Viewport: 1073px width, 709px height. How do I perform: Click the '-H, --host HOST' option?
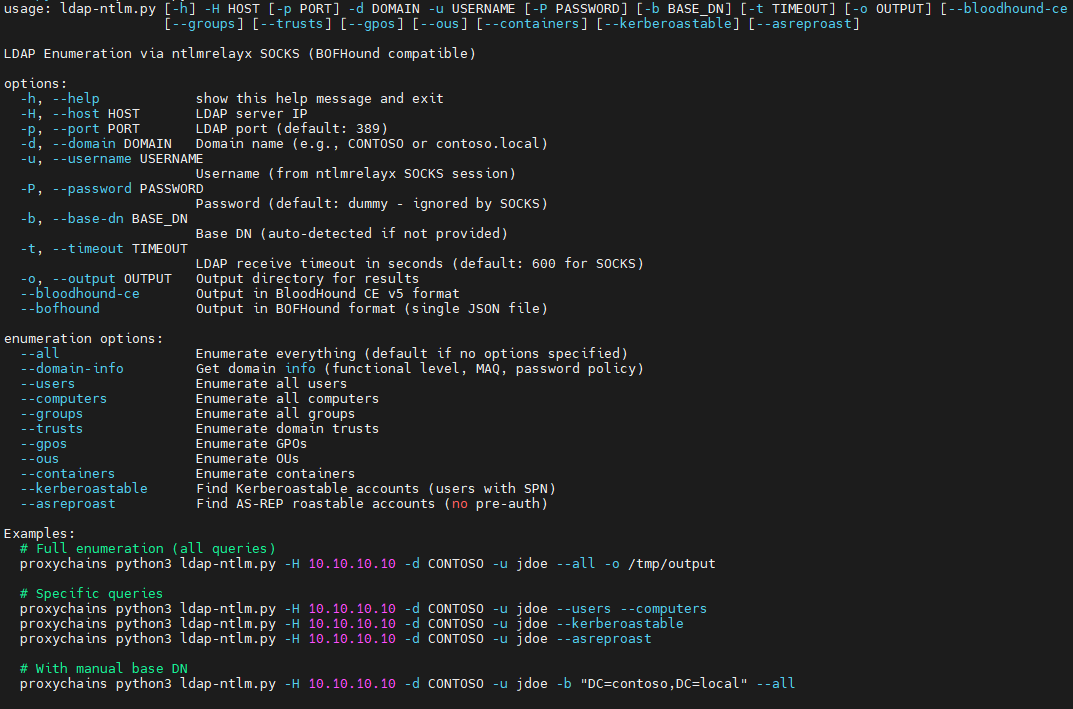pyautogui.click(x=79, y=114)
